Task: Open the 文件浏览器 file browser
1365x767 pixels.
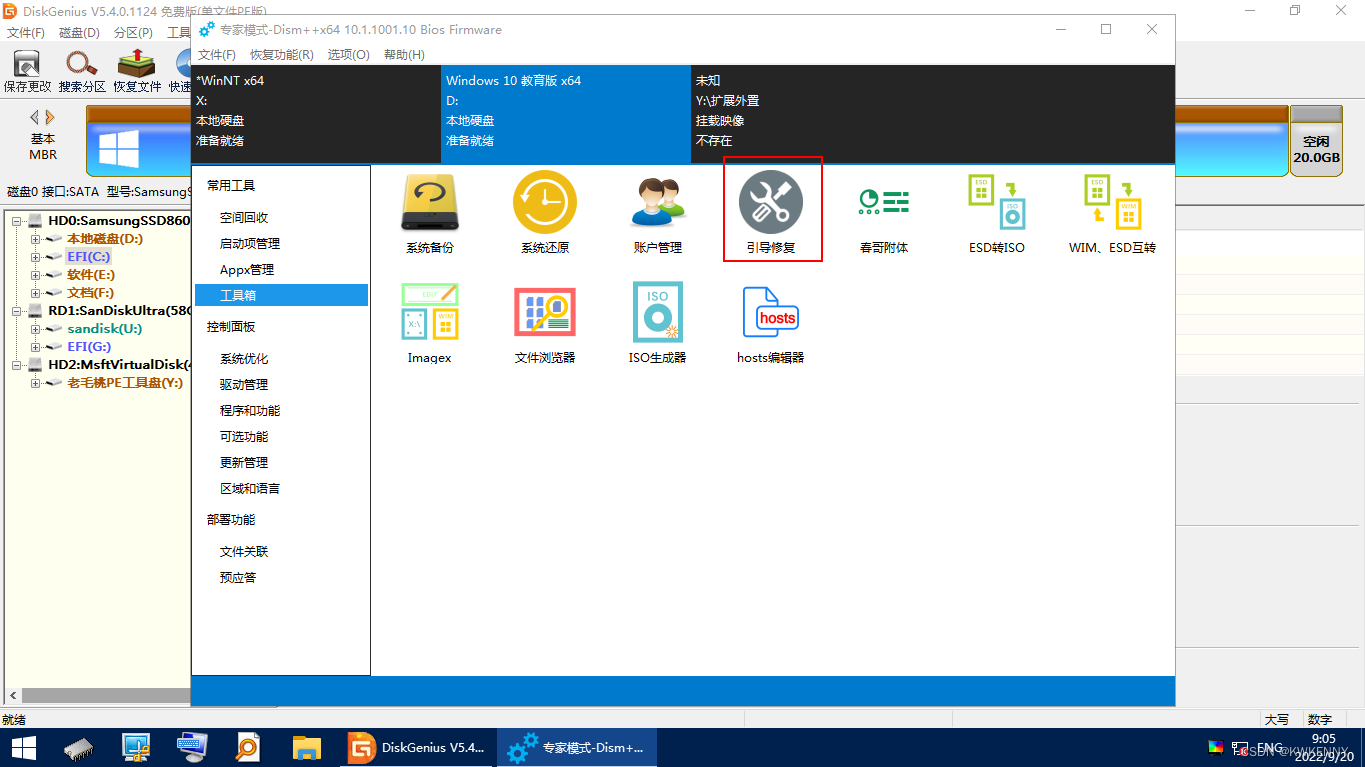Action: [545, 323]
